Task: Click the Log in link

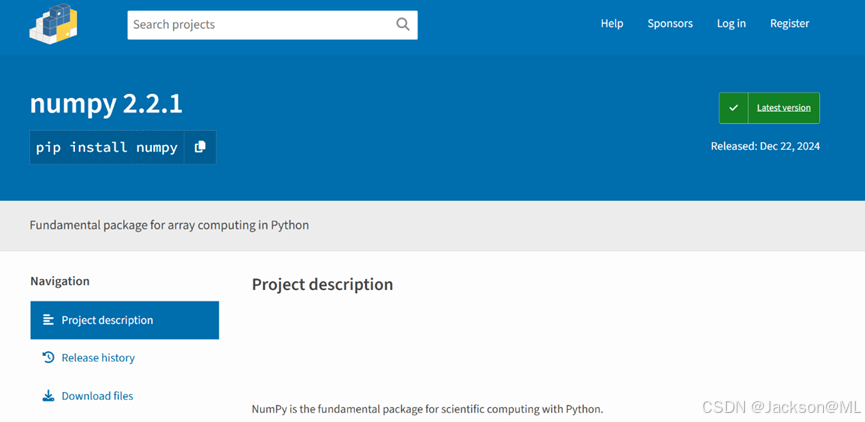Action: [731, 24]
